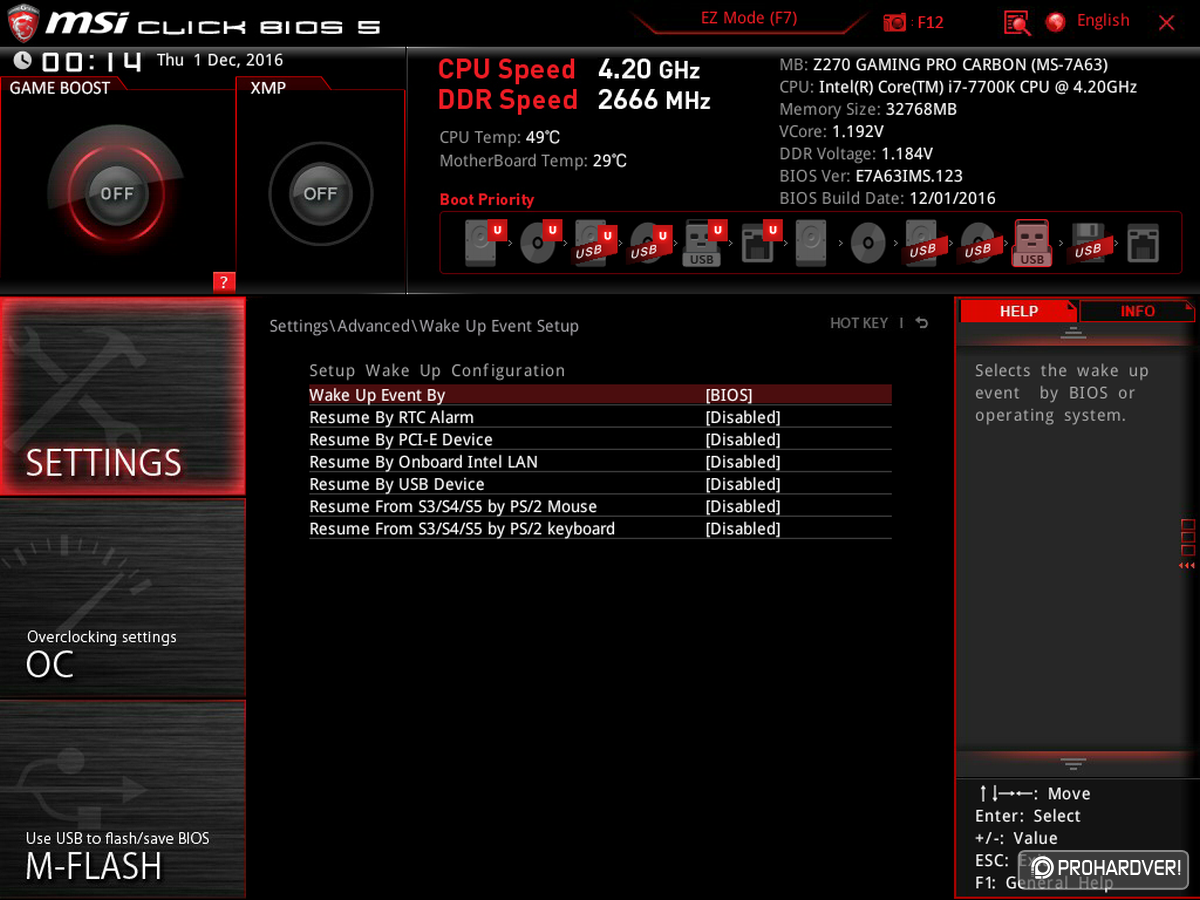Click the Settings\Advanced\Wake Up Event Setup breadcrumb
Image resolution: width=1200 pixels, height=900 pixels.
pyautogui.click(x=424, y=326)
